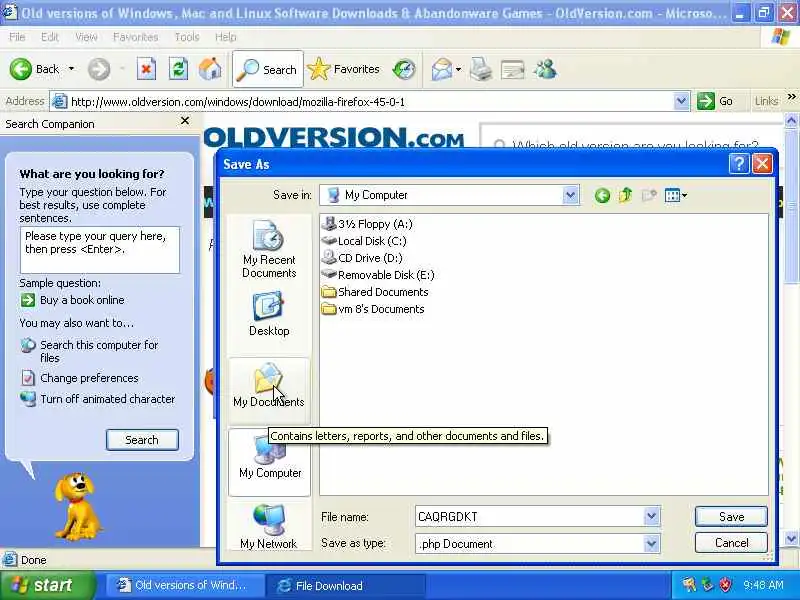
Task: Click the Stop page loading icon
Action: [x=146, y=69]
